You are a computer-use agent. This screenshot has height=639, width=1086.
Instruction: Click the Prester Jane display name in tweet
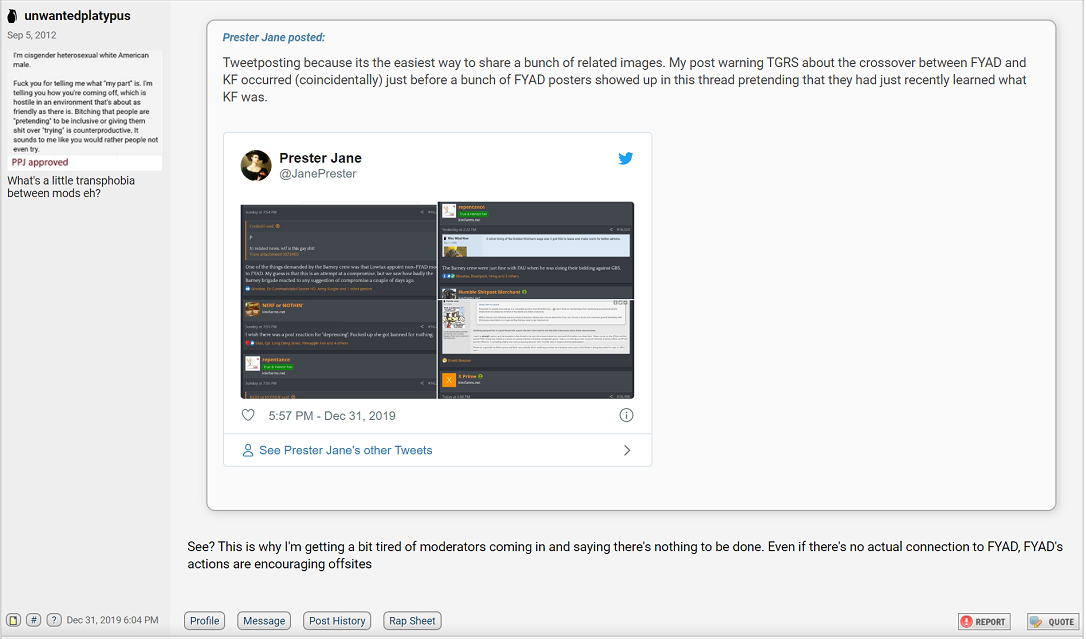[x=320, y=158]
